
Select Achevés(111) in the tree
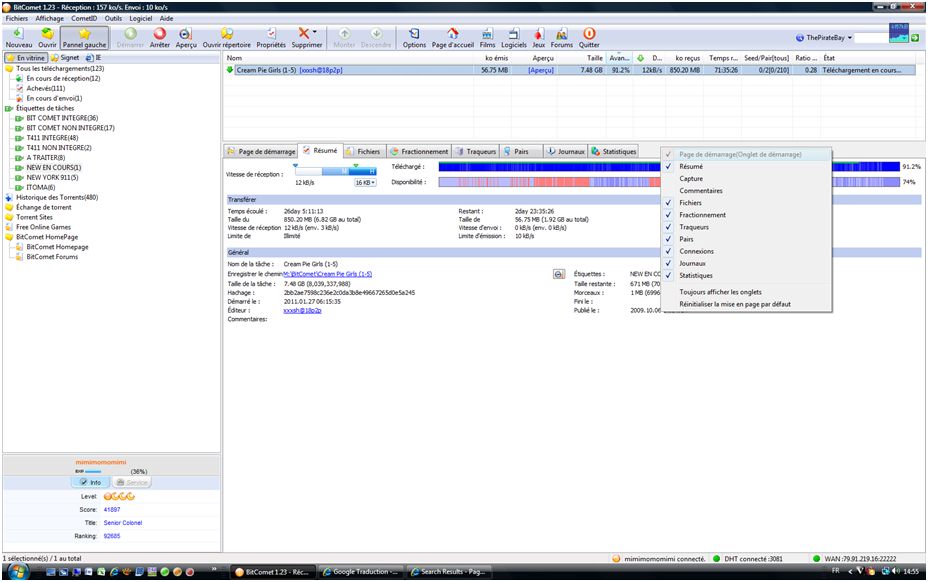[x=46, y=88]
